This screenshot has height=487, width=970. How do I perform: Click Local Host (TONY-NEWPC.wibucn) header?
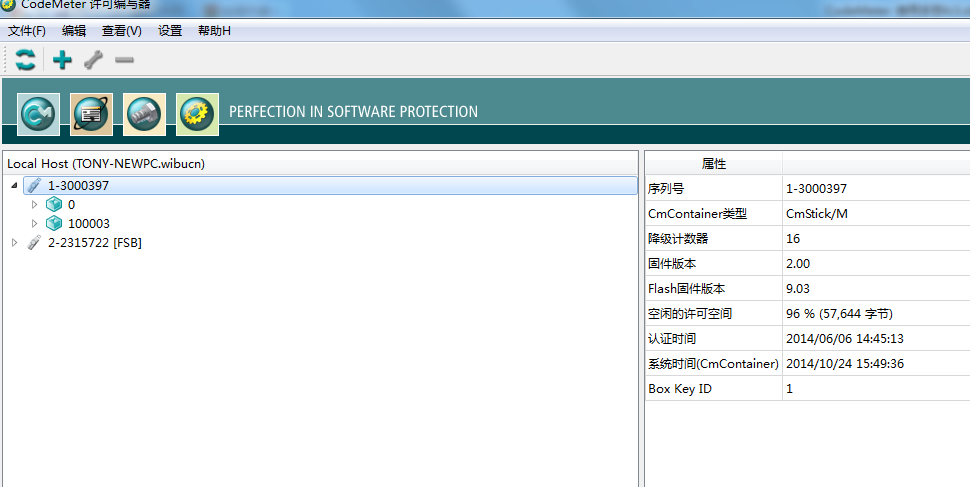click(x=106, y=164)
